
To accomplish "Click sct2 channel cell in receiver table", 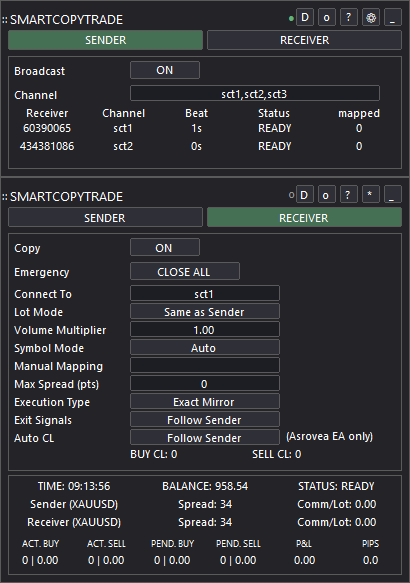I will 123,146.
